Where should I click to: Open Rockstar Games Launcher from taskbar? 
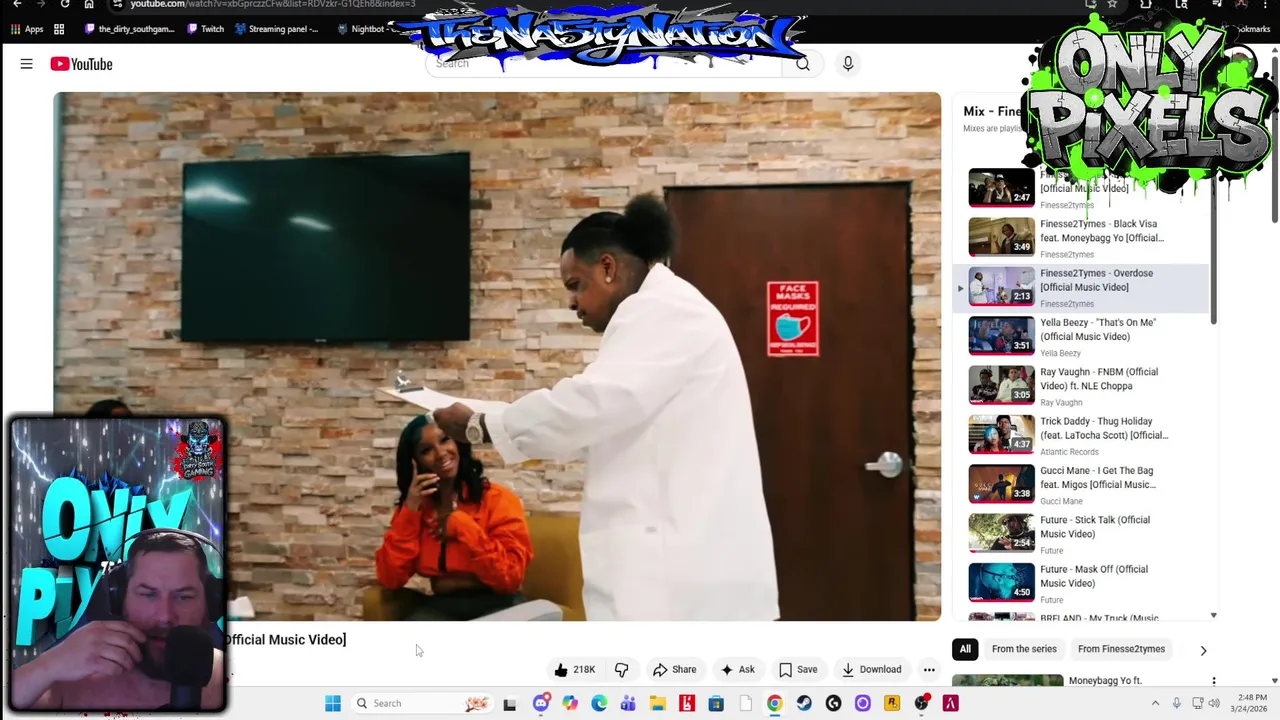892,703
